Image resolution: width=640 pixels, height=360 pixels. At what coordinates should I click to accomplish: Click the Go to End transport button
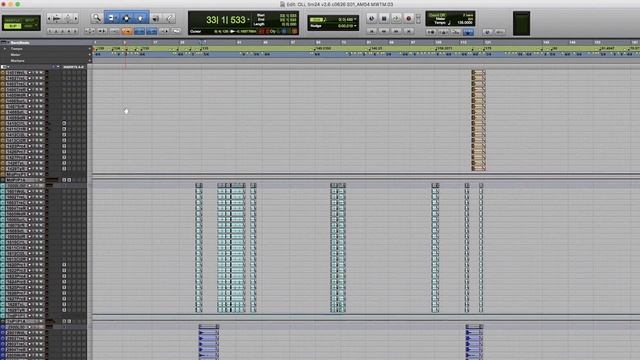point(408,31)
